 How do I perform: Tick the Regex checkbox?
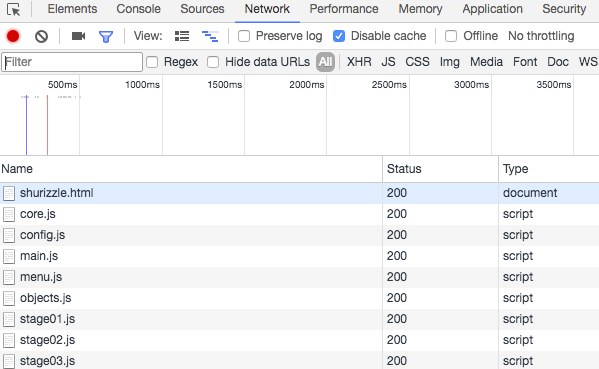pyautogui.click(x=152, y=62)
